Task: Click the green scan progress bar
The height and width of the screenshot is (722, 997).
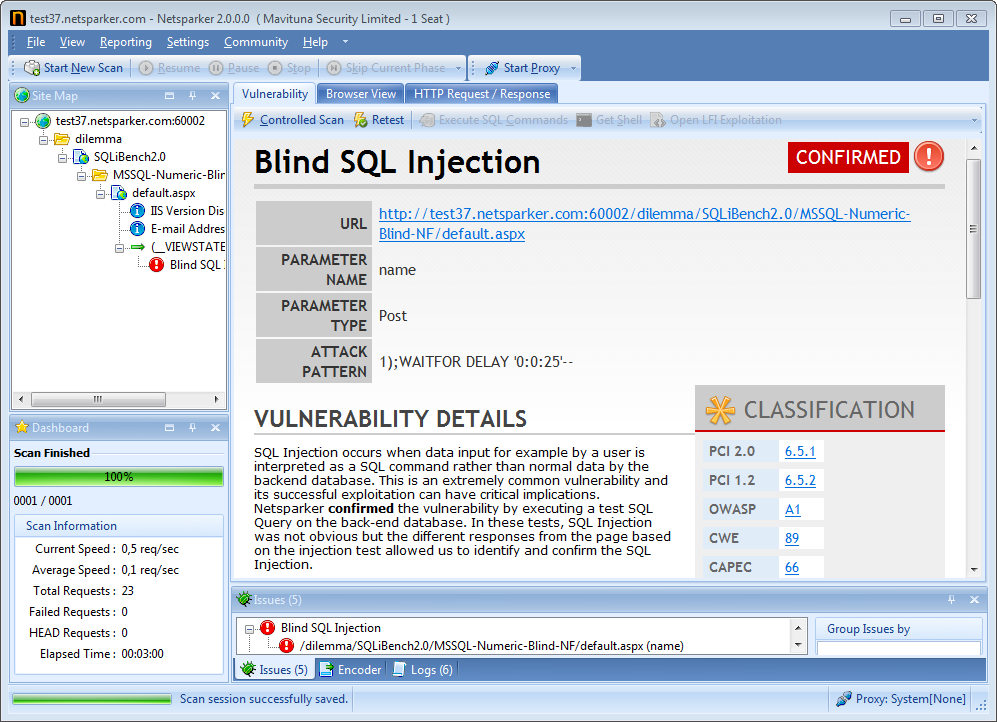Action: [118, 478]
